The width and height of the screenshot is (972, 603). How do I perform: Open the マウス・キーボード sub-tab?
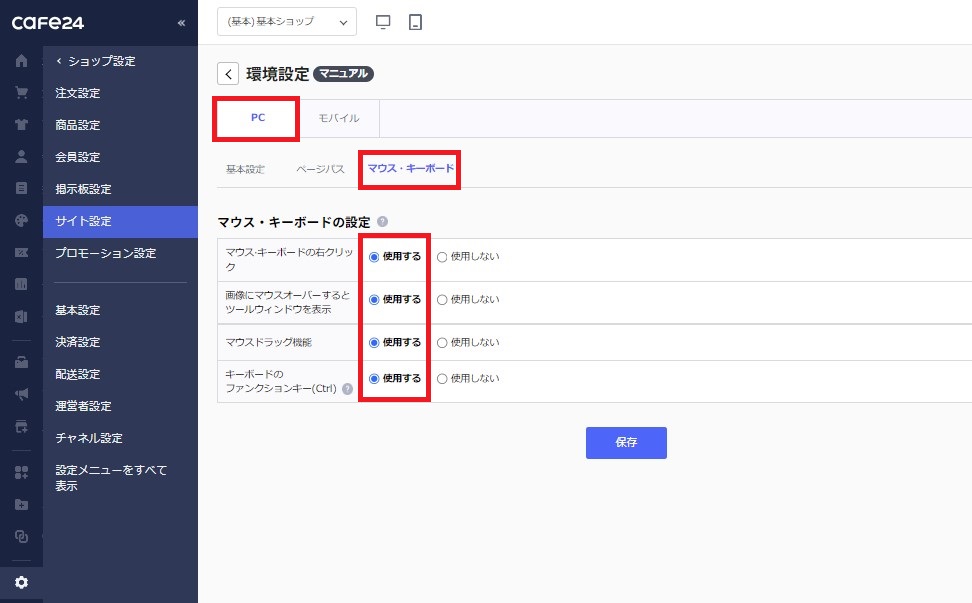pos(410,168)
